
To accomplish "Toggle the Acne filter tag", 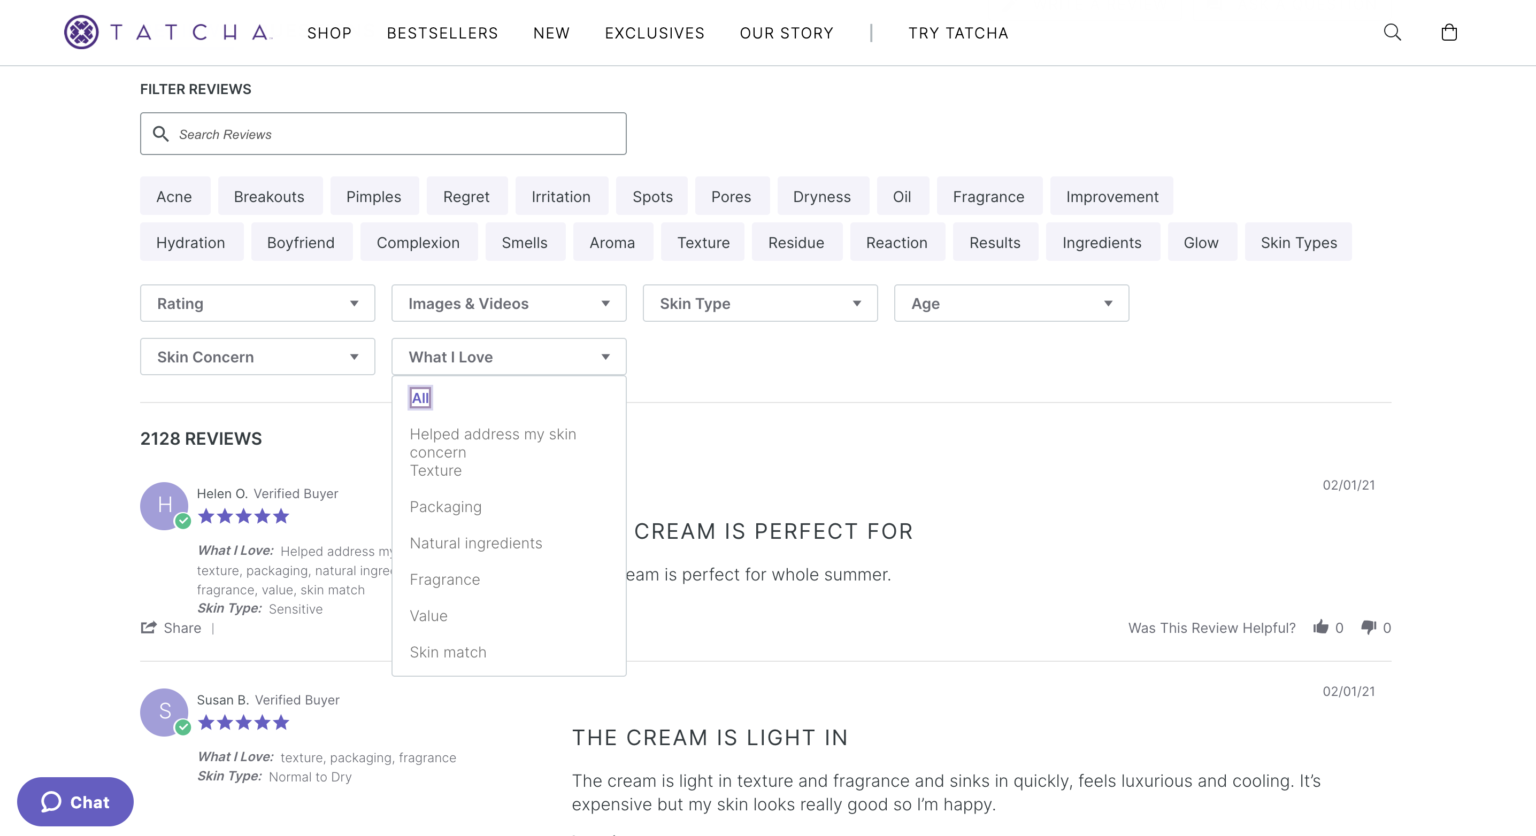I will tap(174, 197).
